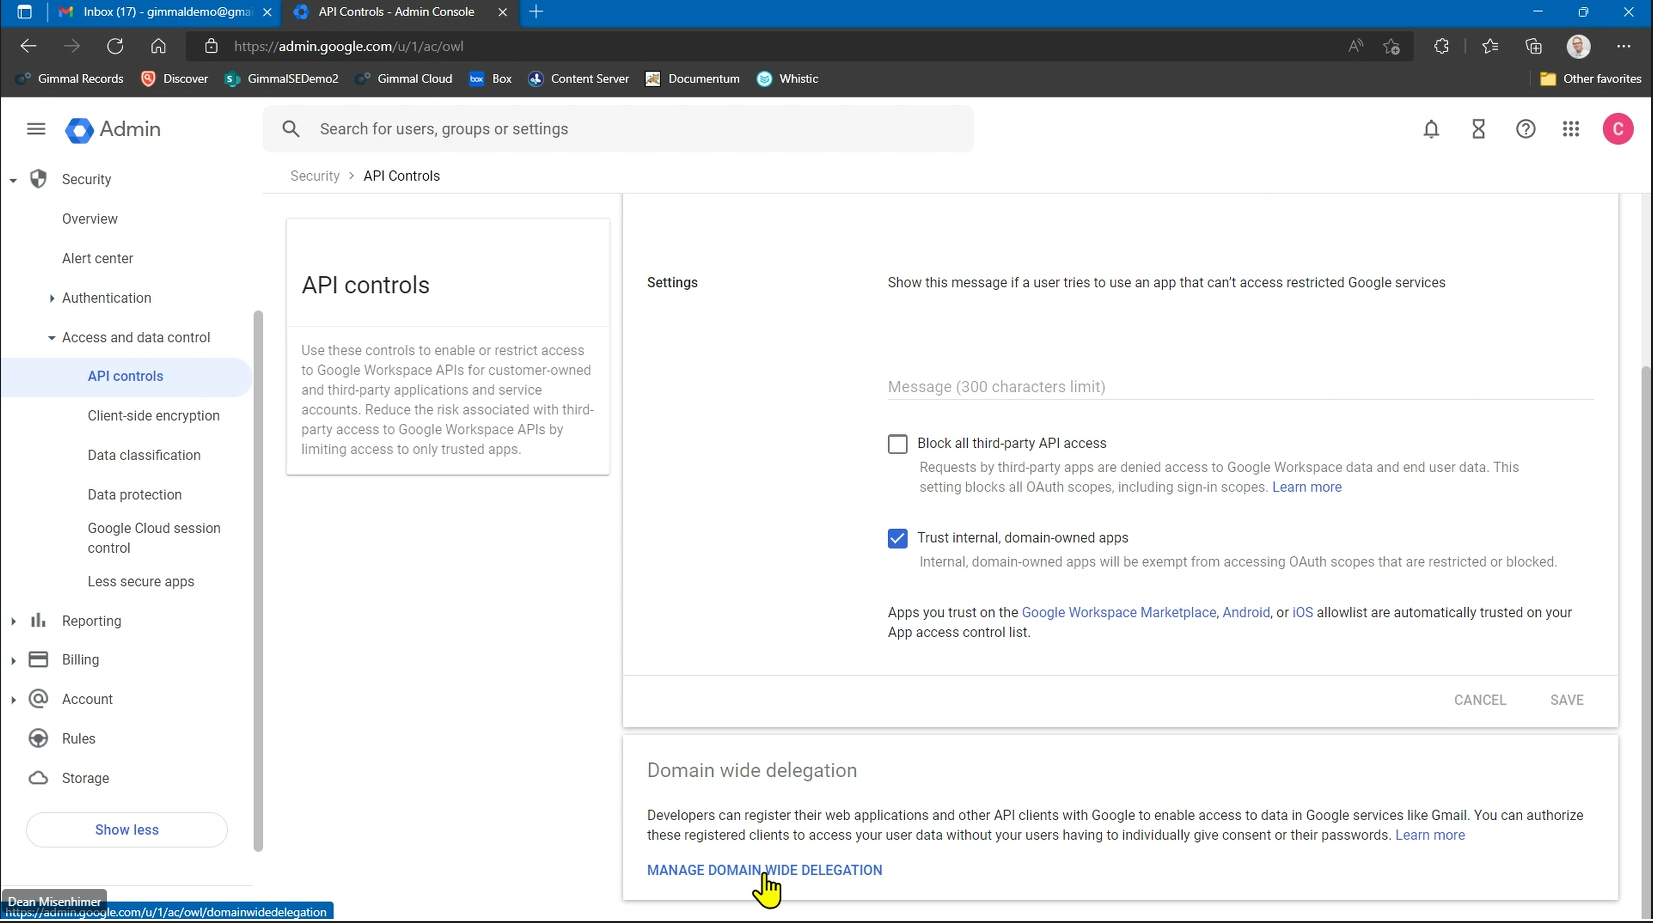The height and width of the screenshot is (923, 1653).
Task: Select Client-side encryption in sidebar
Action: coord(153,416)
